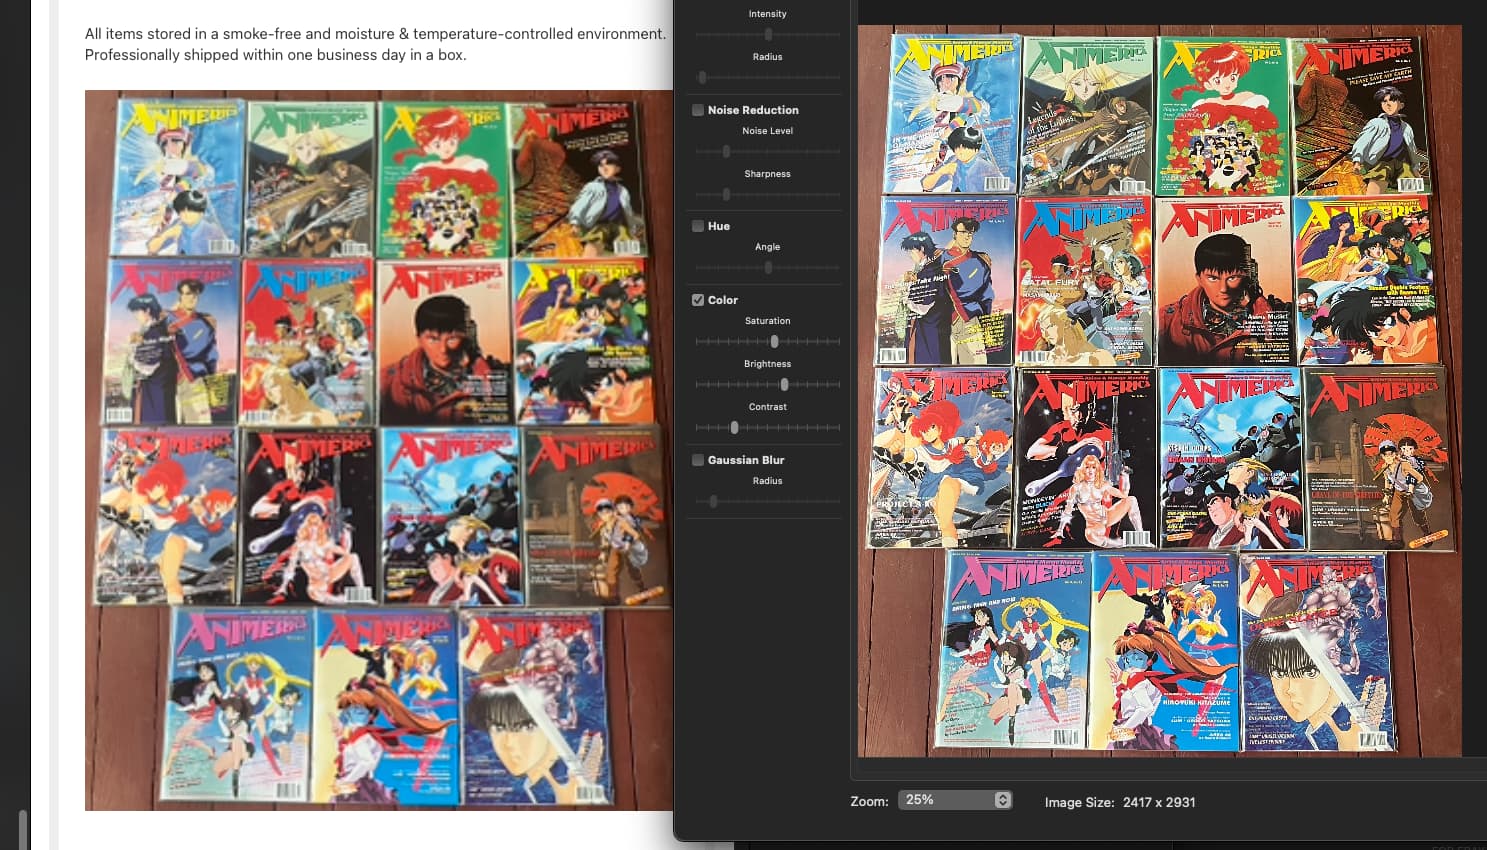Turn on the Hue adjustment checkbox
The width and height of the screenshot is (1487, 850).
pos(698,226)
